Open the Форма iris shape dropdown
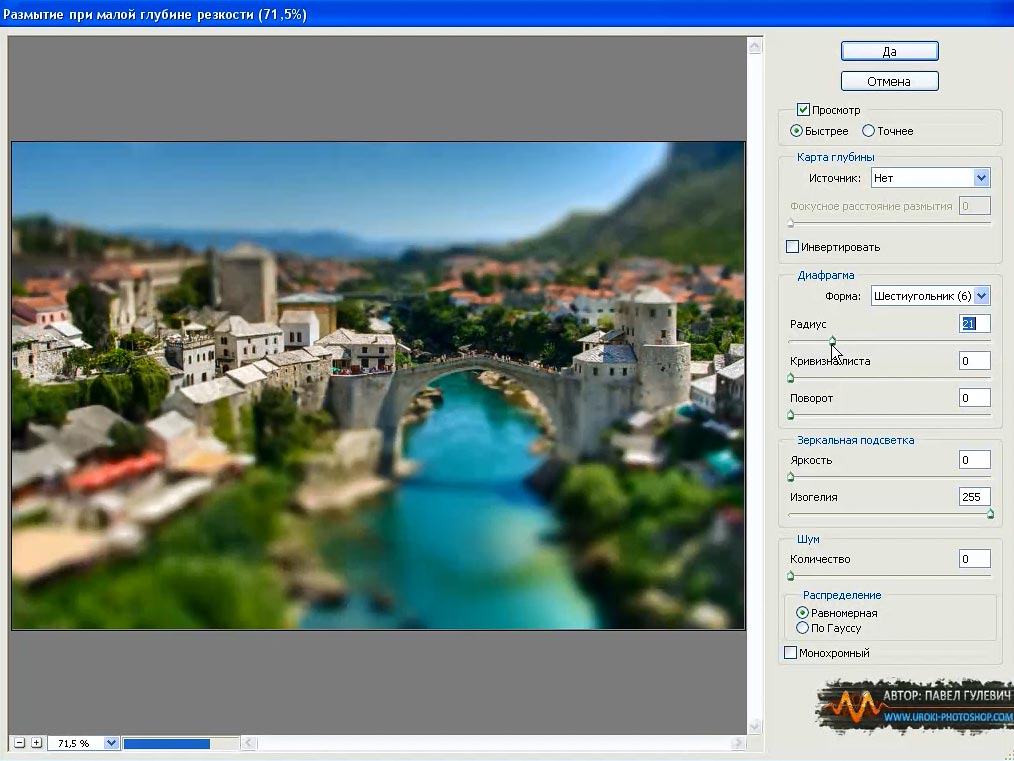The height and width of the screenshot is (761, 1014). (x=930, y=296)
